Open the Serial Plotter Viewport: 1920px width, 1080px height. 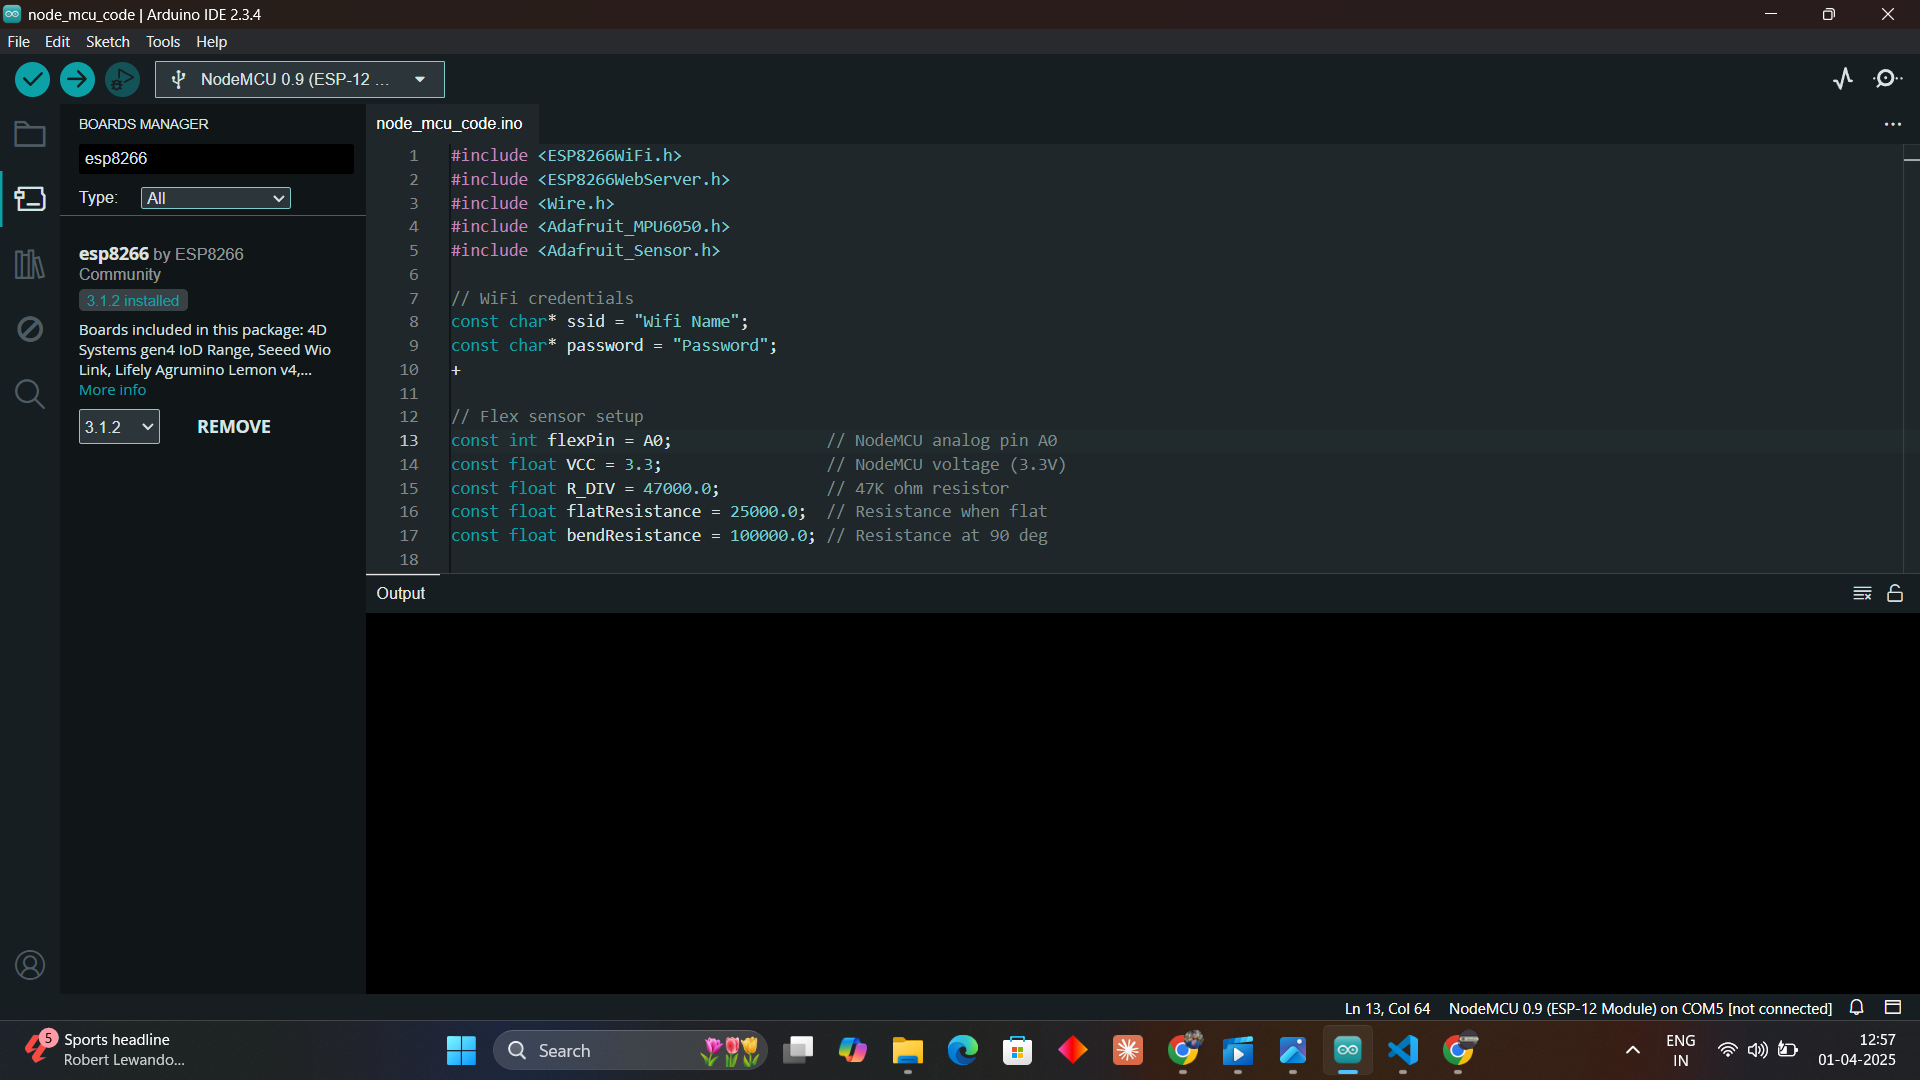pos(1843,79)
